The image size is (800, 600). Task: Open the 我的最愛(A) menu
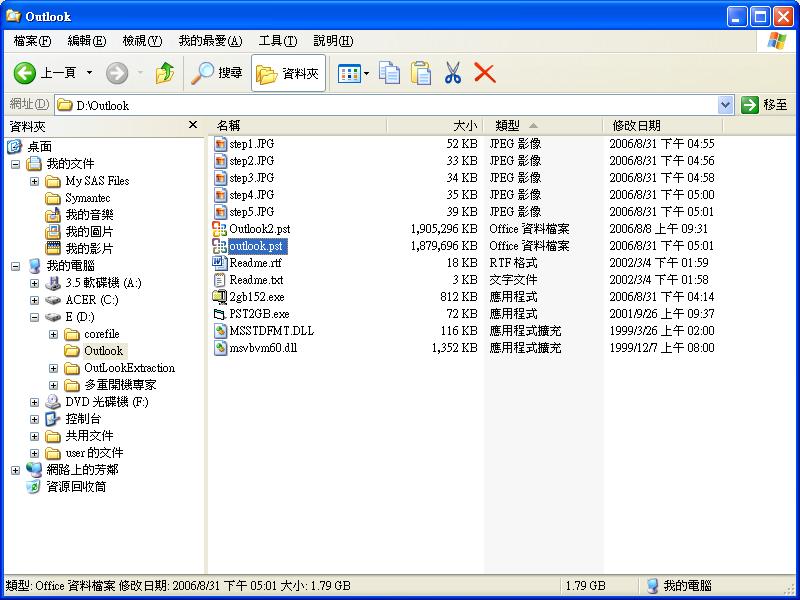tap(210, 41)
